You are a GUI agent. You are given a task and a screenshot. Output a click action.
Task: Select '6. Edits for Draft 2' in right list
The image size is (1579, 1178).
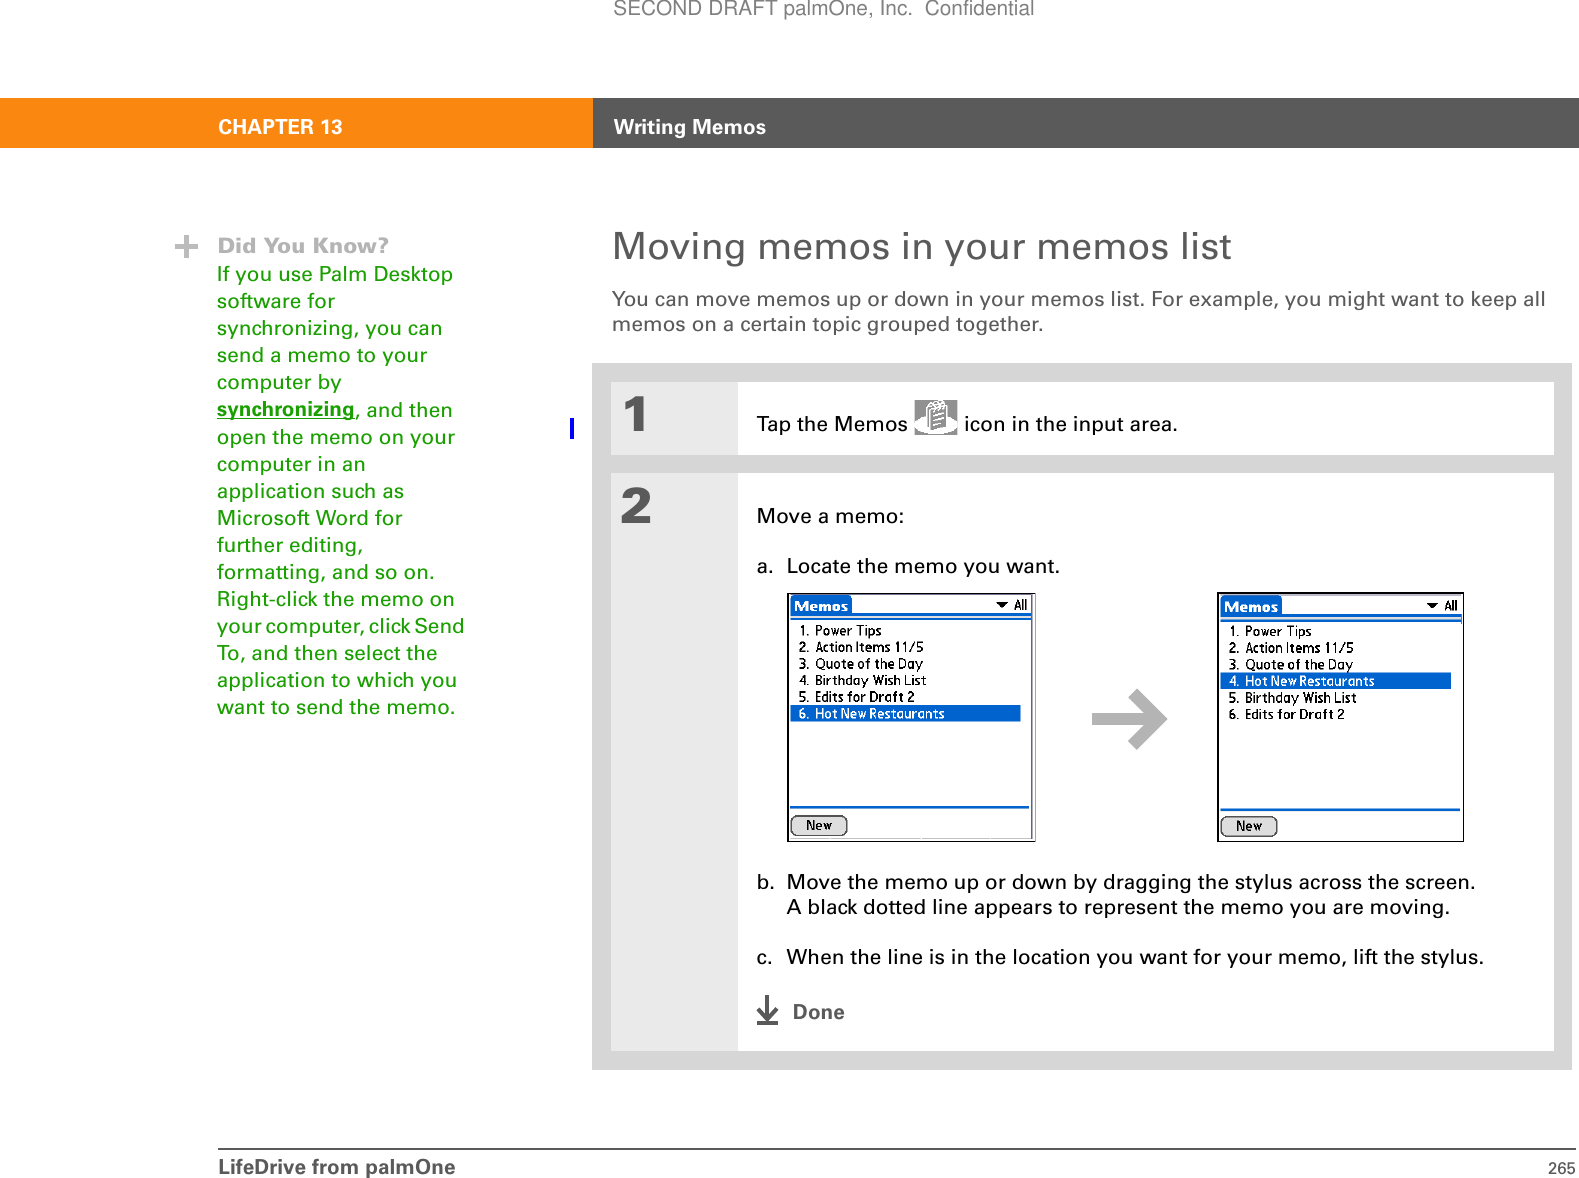1286,714
